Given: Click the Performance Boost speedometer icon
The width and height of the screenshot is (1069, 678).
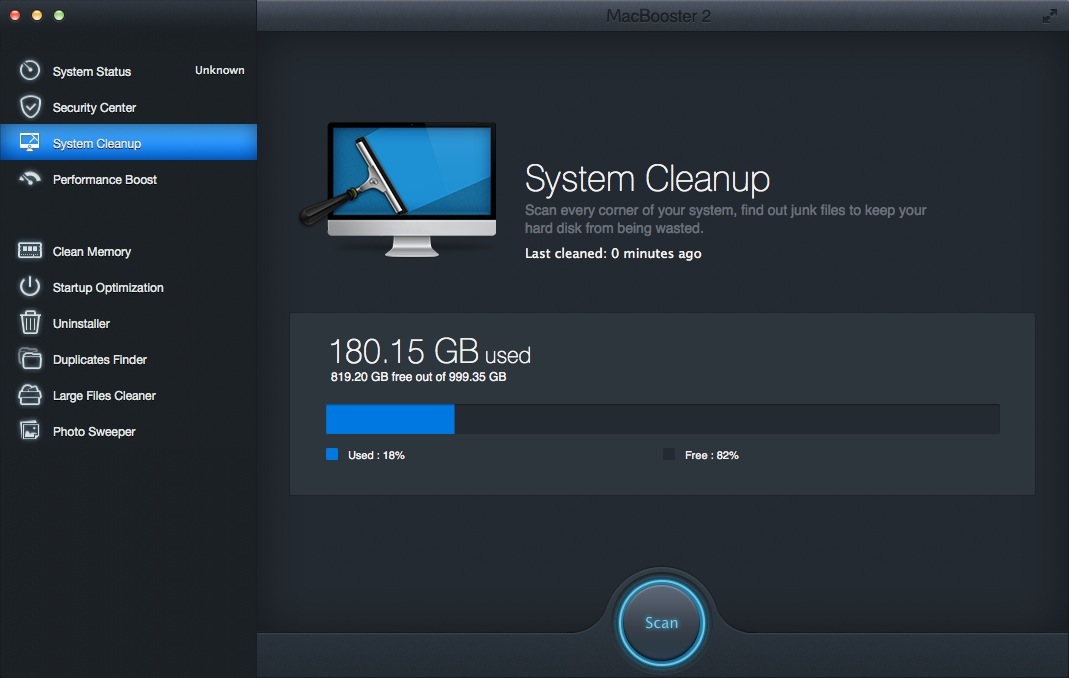Looking at the screenshot, I should [x=30, y=179].
